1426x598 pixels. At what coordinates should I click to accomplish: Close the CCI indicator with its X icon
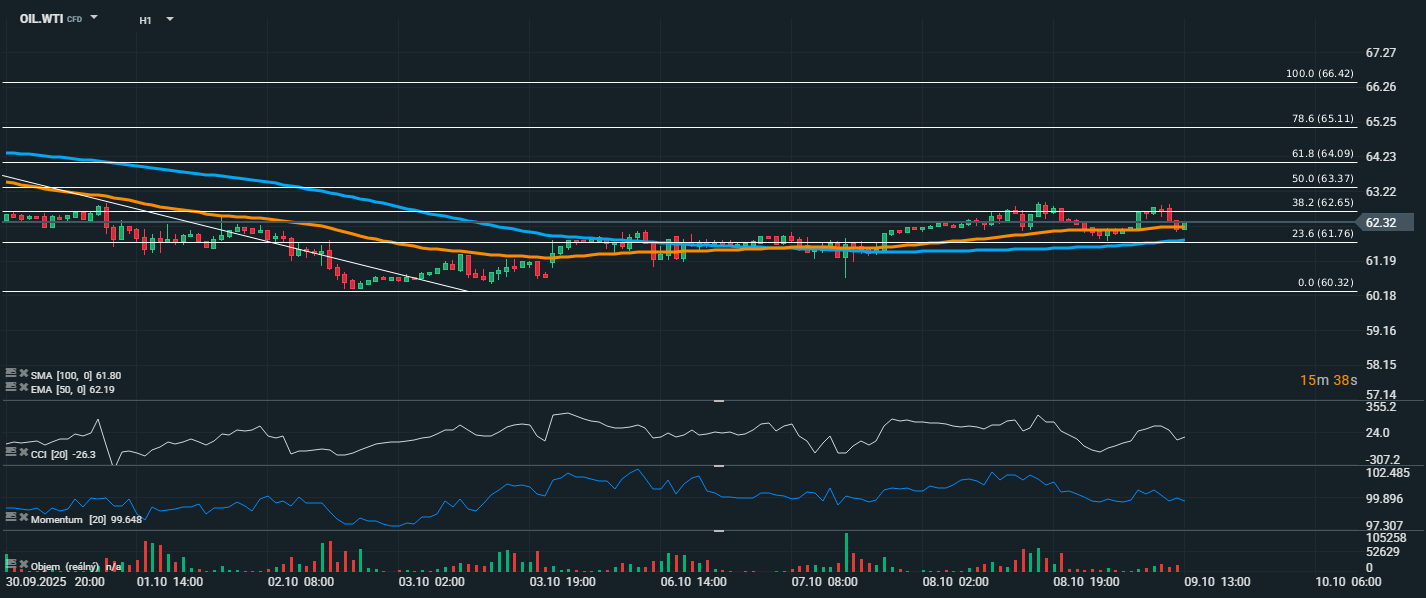[x=23, y=453]
